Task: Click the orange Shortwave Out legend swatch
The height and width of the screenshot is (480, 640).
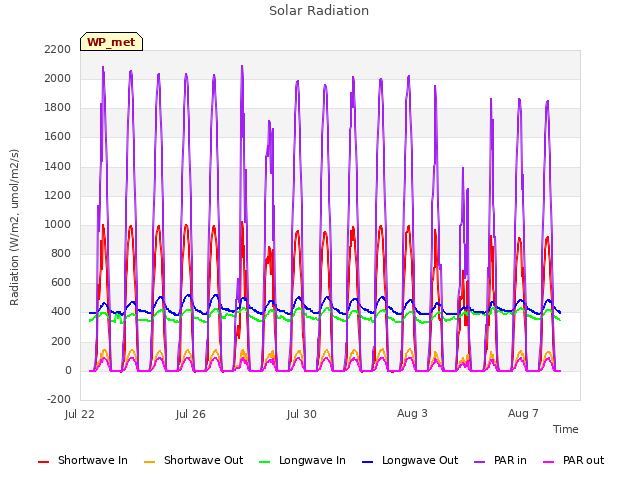Action: click(149, 462)
